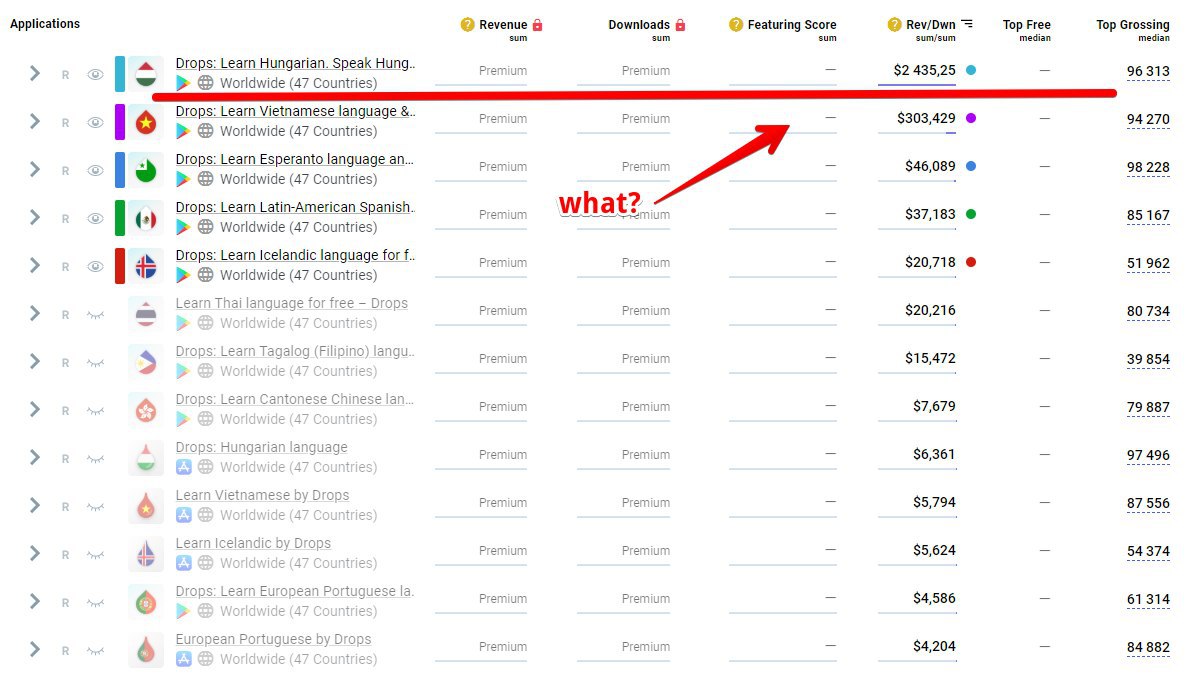Show Drops: Hungarian language row via closed eye
This screenshot has width=1204, height=678.
coord(95,459)
